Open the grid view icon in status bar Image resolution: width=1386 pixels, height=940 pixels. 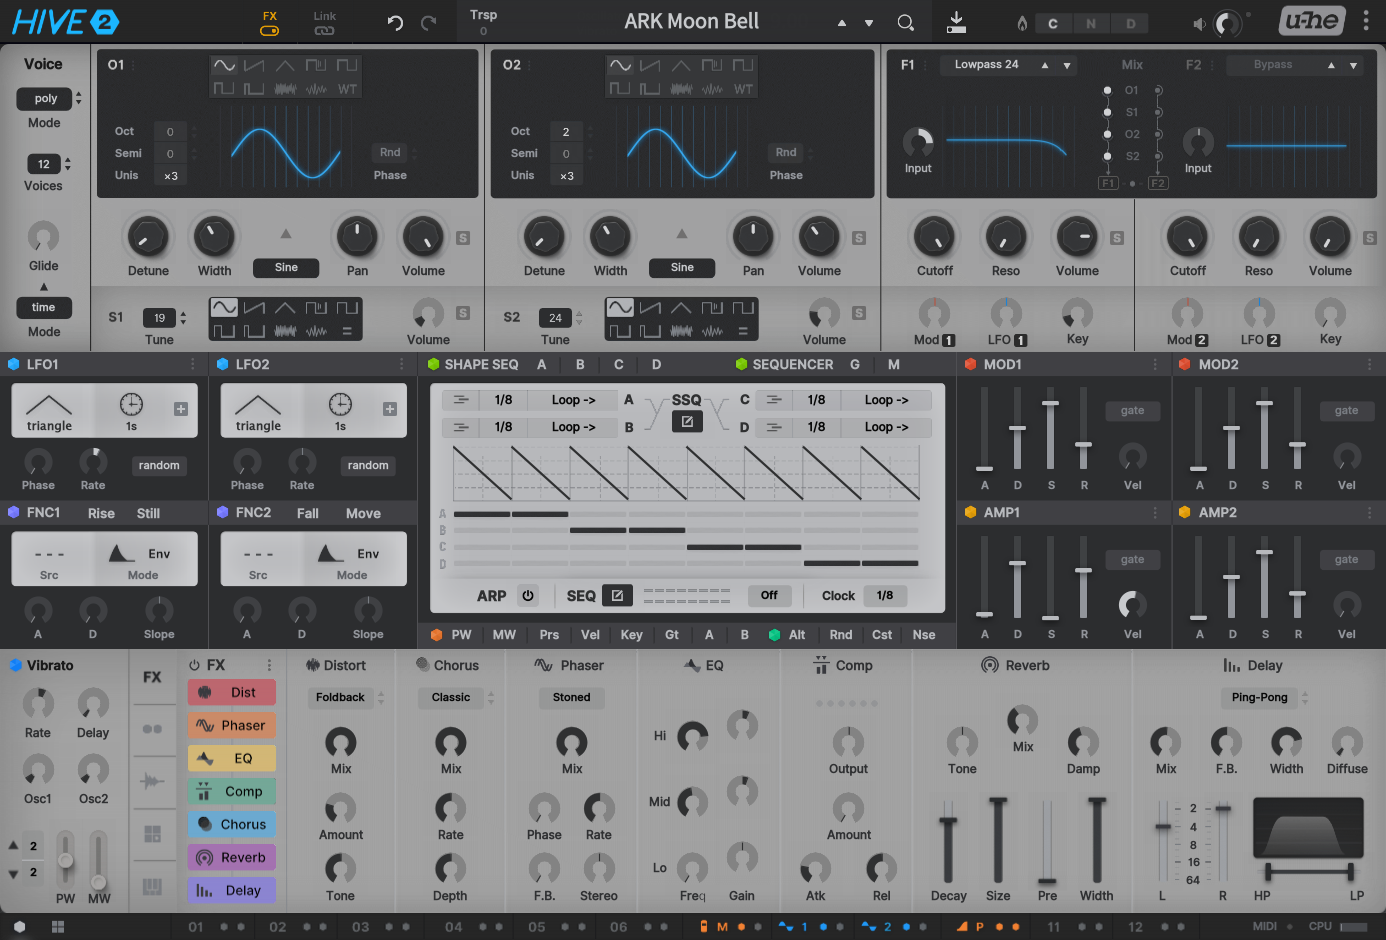coord(58,927)
